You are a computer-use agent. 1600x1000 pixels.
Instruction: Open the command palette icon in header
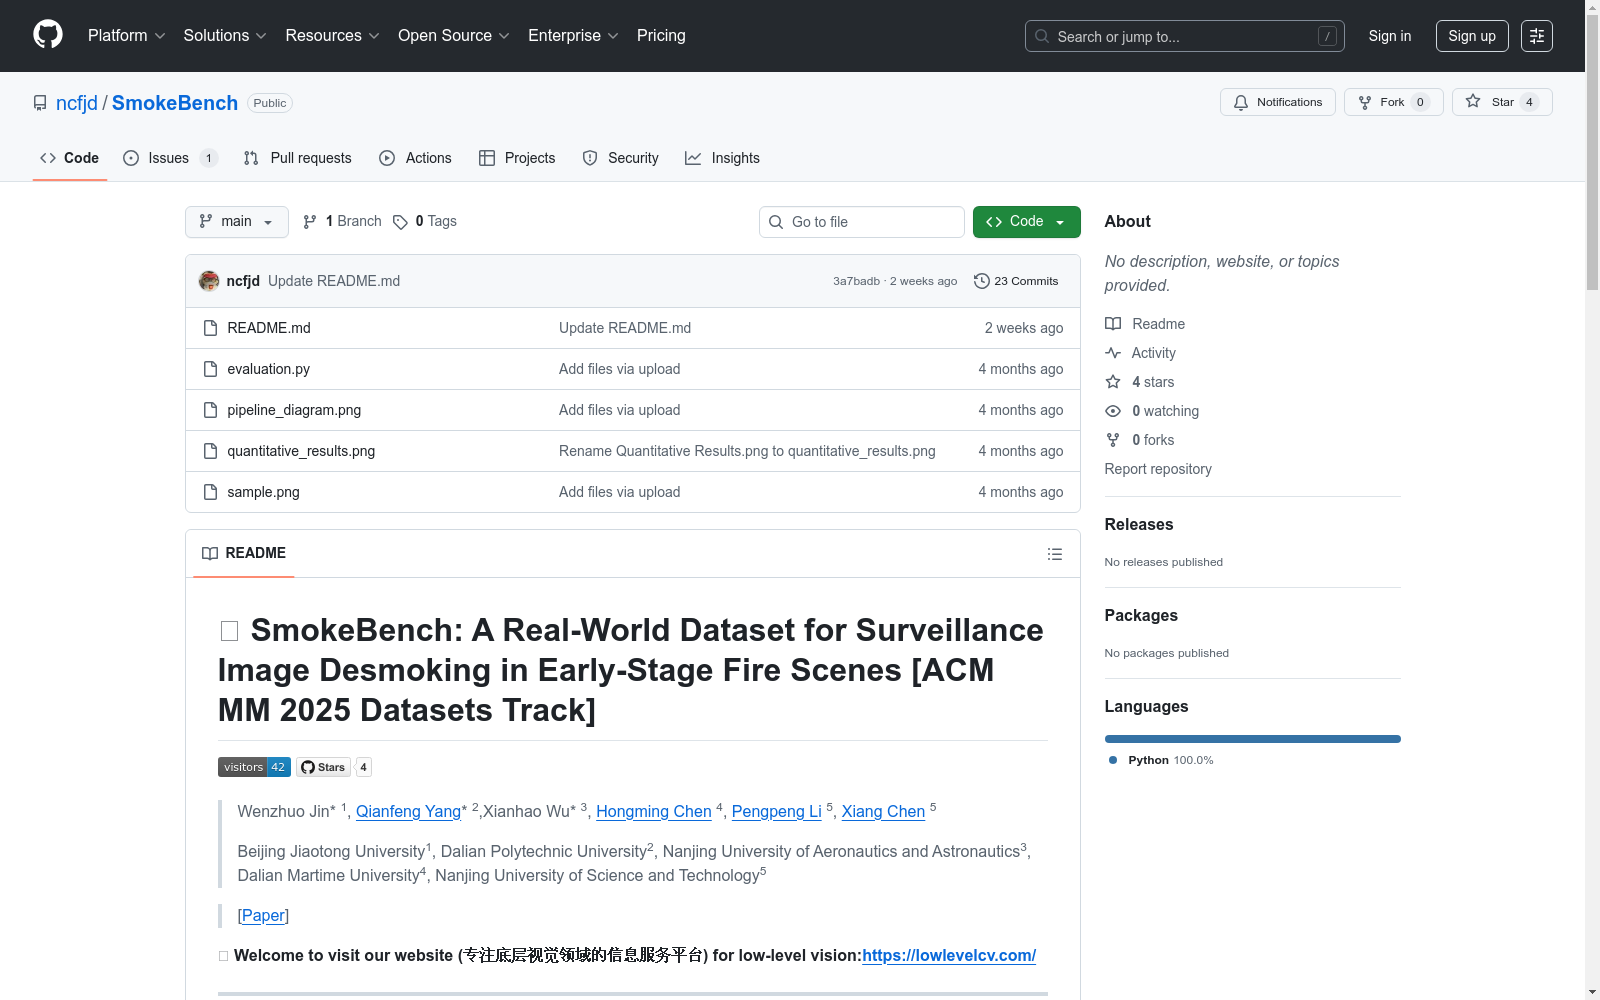point(1537,36)
